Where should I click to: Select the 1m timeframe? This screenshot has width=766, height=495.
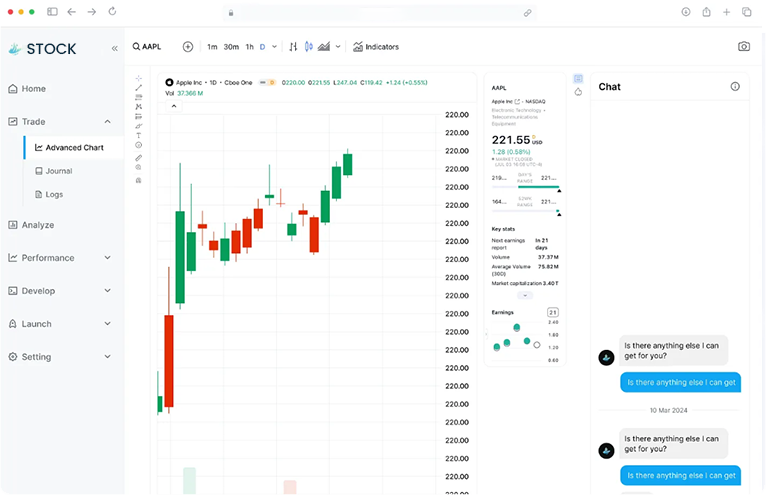pos(212,47)
